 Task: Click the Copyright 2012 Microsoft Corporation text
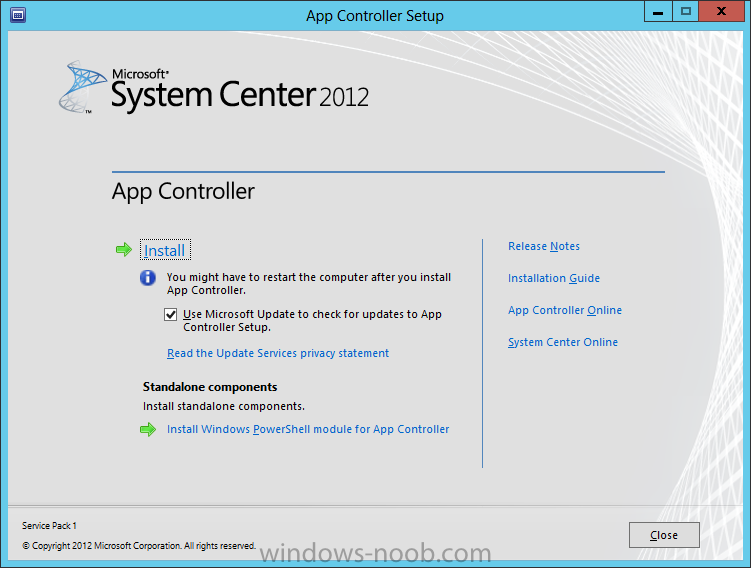(x=139, y=545)
